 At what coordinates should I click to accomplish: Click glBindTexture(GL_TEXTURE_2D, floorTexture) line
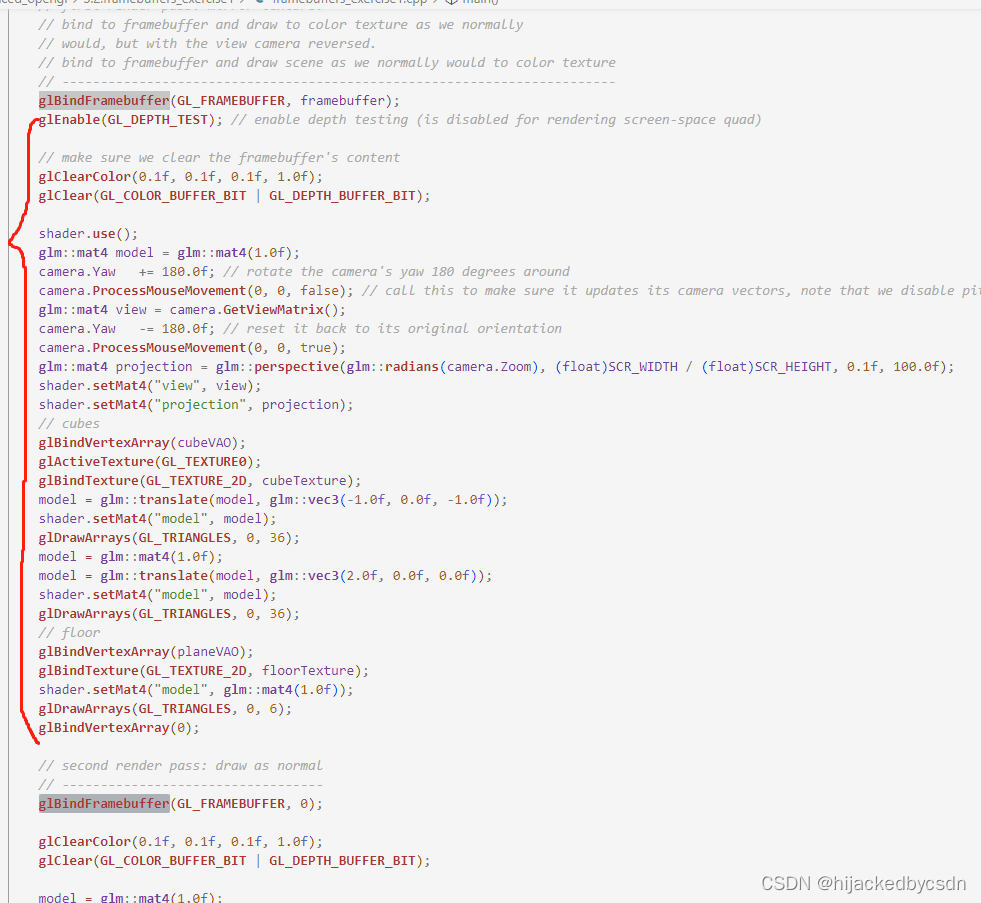tap(204, 671)
